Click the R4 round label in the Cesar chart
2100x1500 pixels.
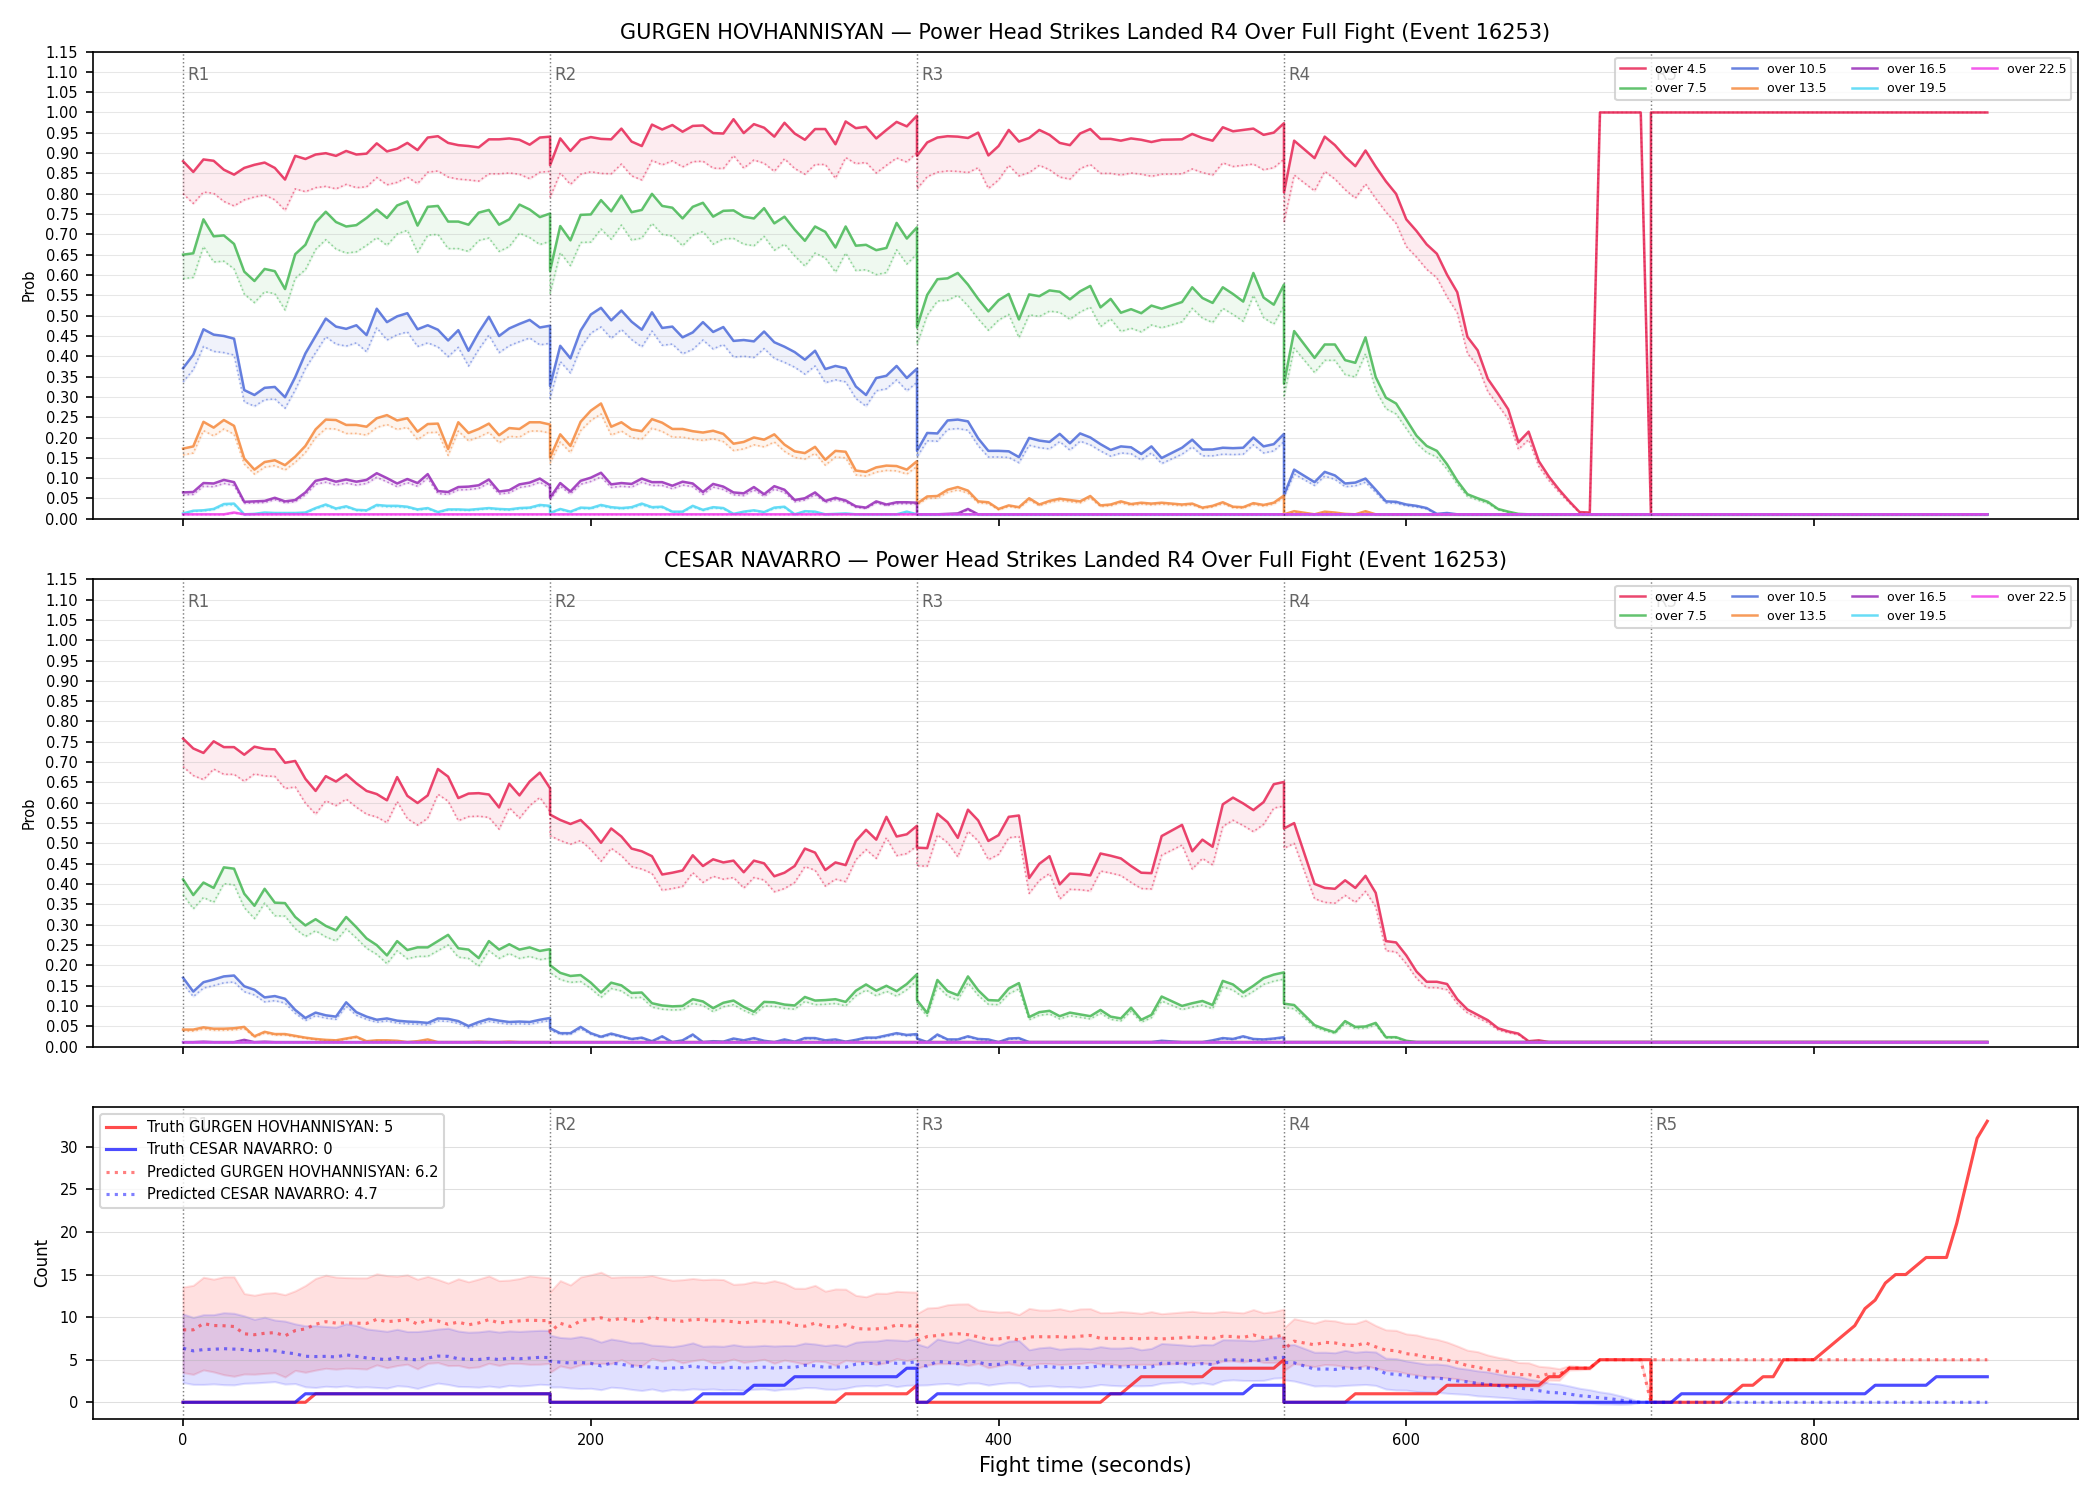tap(1299, 601)
